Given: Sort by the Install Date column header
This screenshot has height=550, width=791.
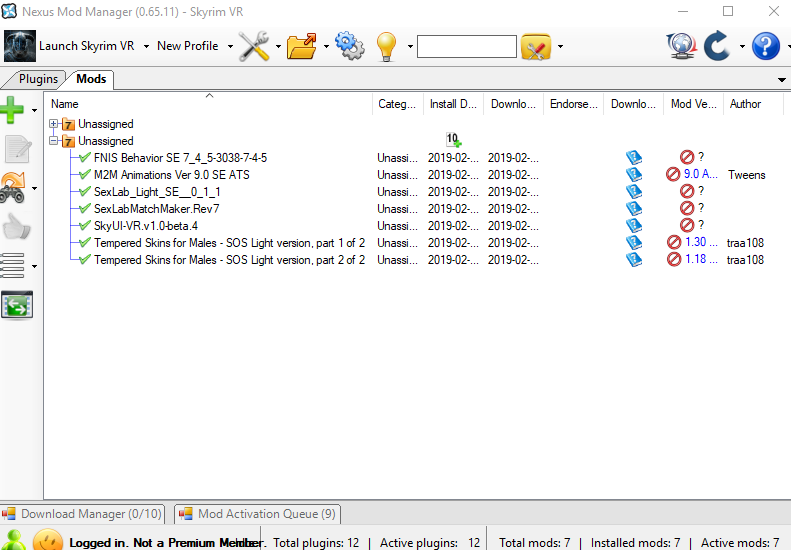Looking at the screenshot, I should (454, 104).
